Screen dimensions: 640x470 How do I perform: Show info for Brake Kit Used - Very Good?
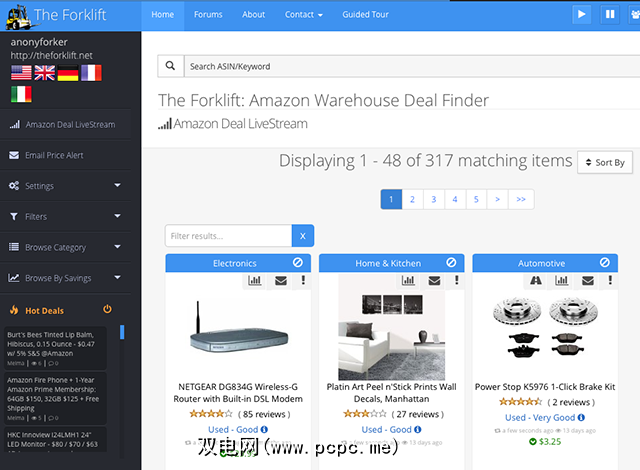(x=581, y=417)
